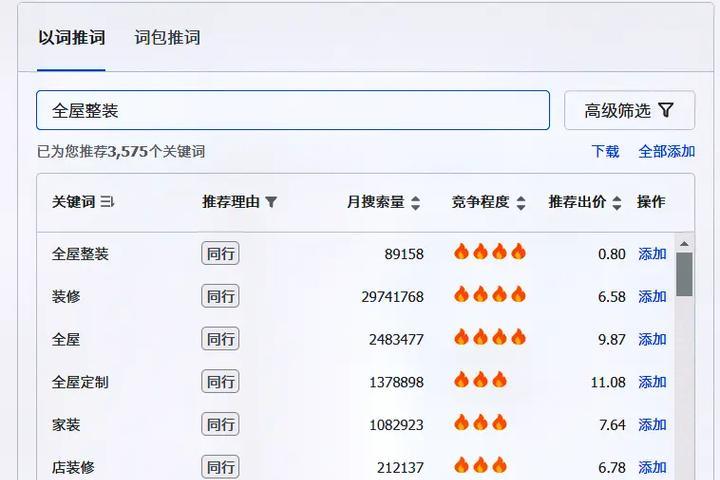The width and height of the screenshot is (720, 480).
Task: Select the keyword cell 全屋整装 in the table
Action: [80, 254]
